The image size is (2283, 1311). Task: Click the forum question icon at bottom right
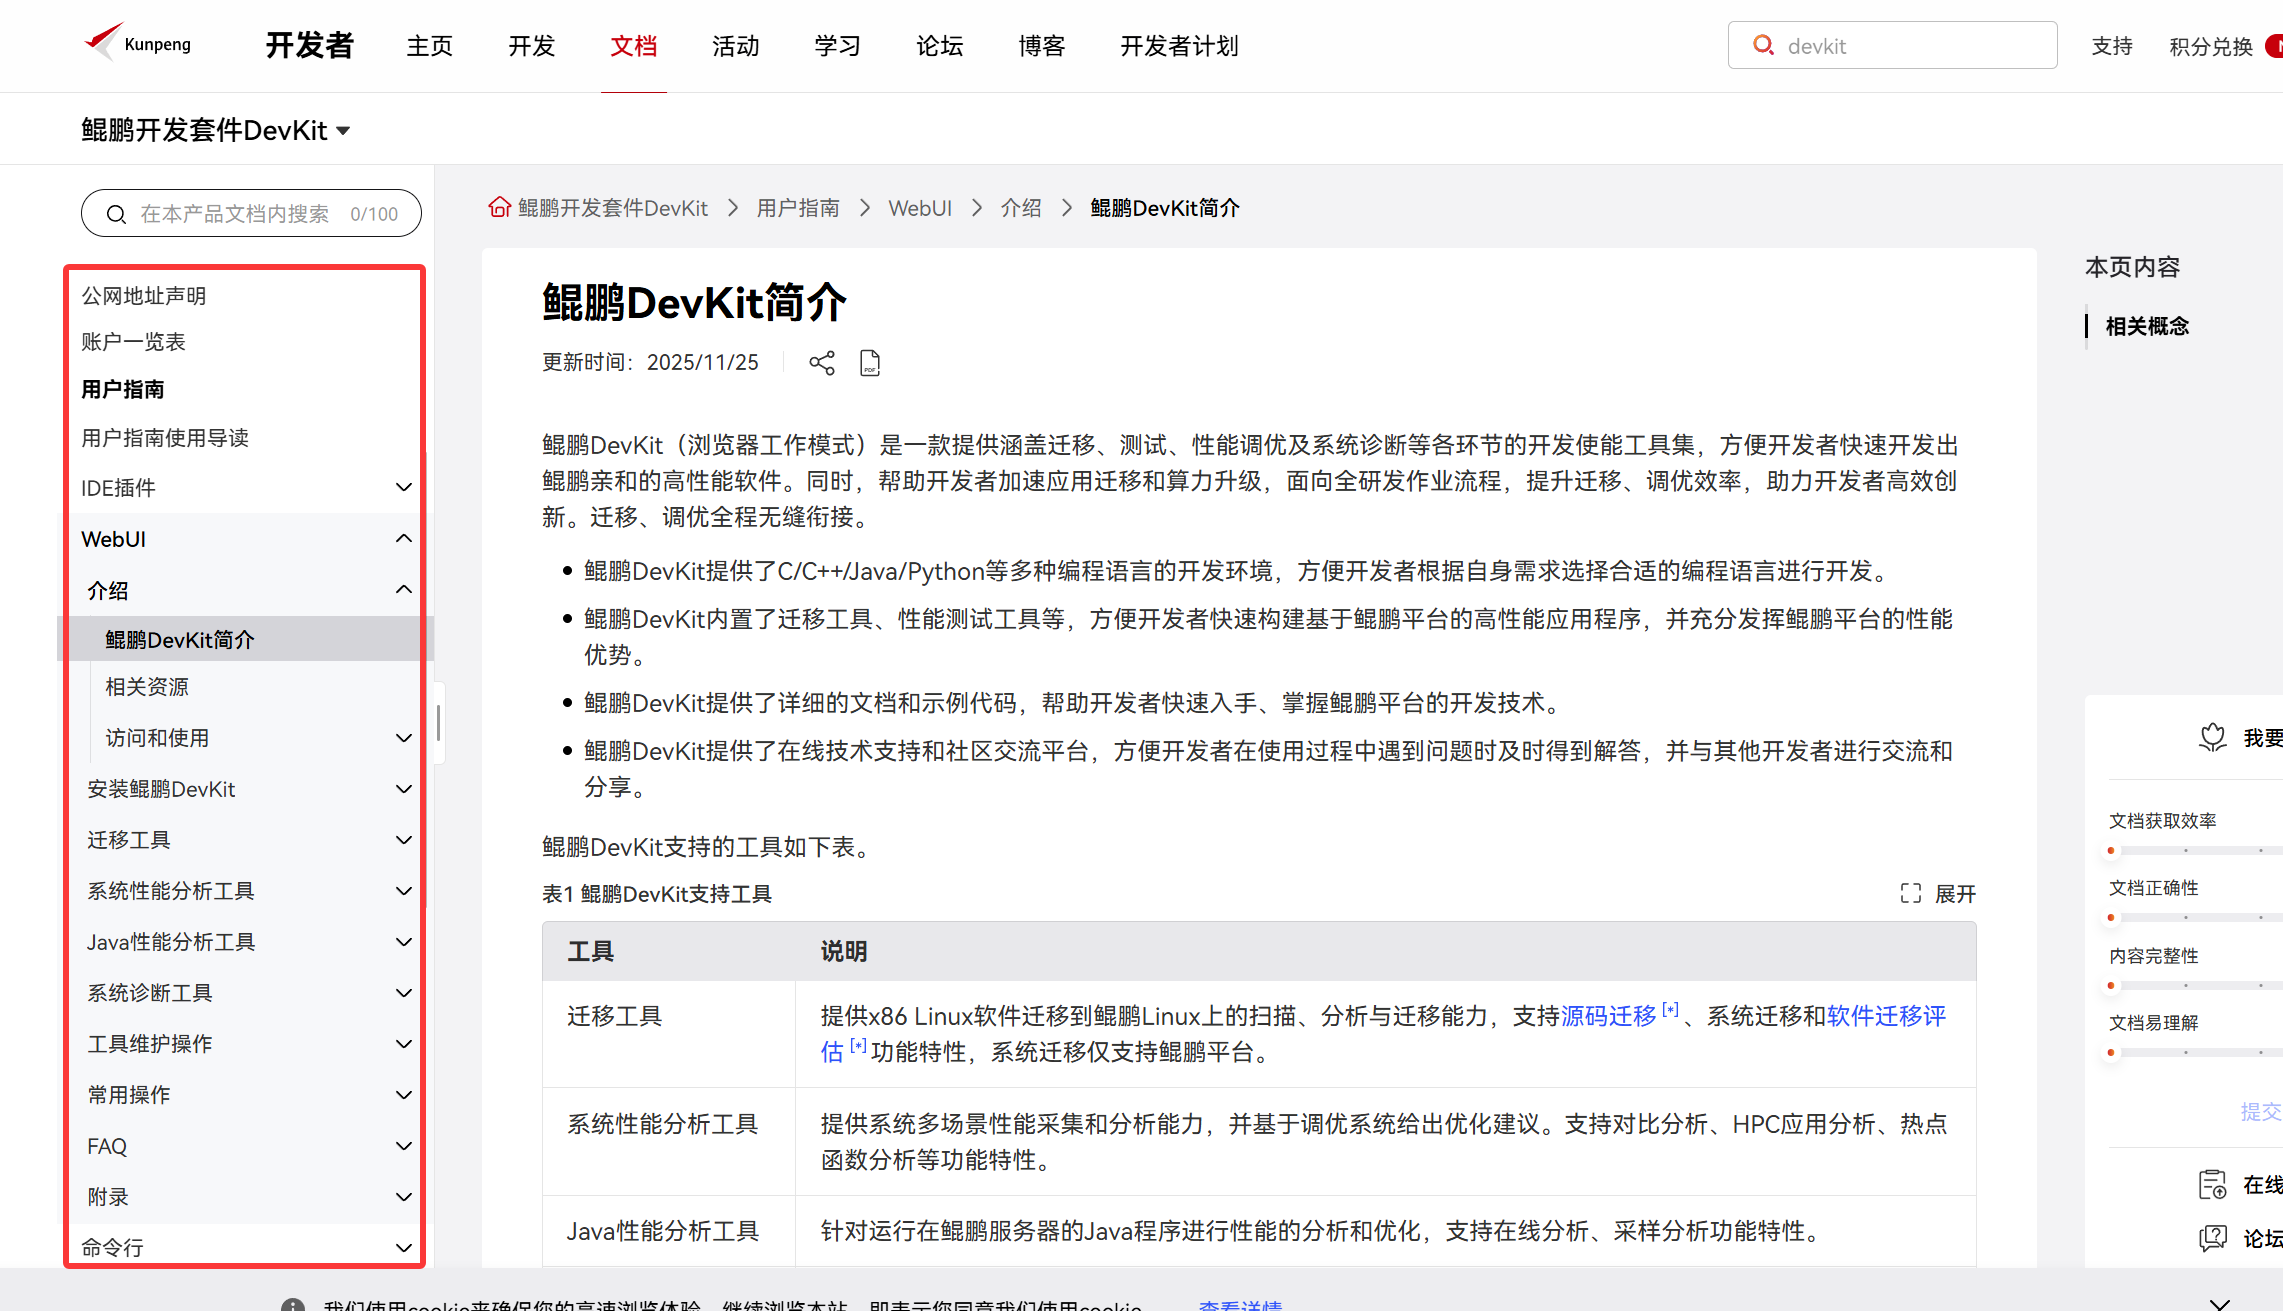[x=2212, y=1238]
